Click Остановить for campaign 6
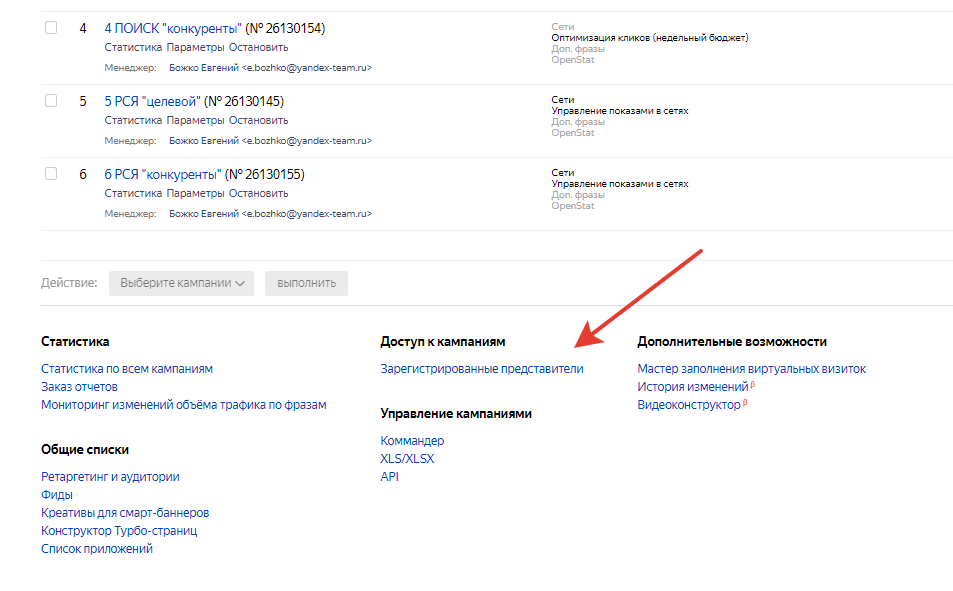The width and height of the screenshot is (953, 591). tap(258, 193)
